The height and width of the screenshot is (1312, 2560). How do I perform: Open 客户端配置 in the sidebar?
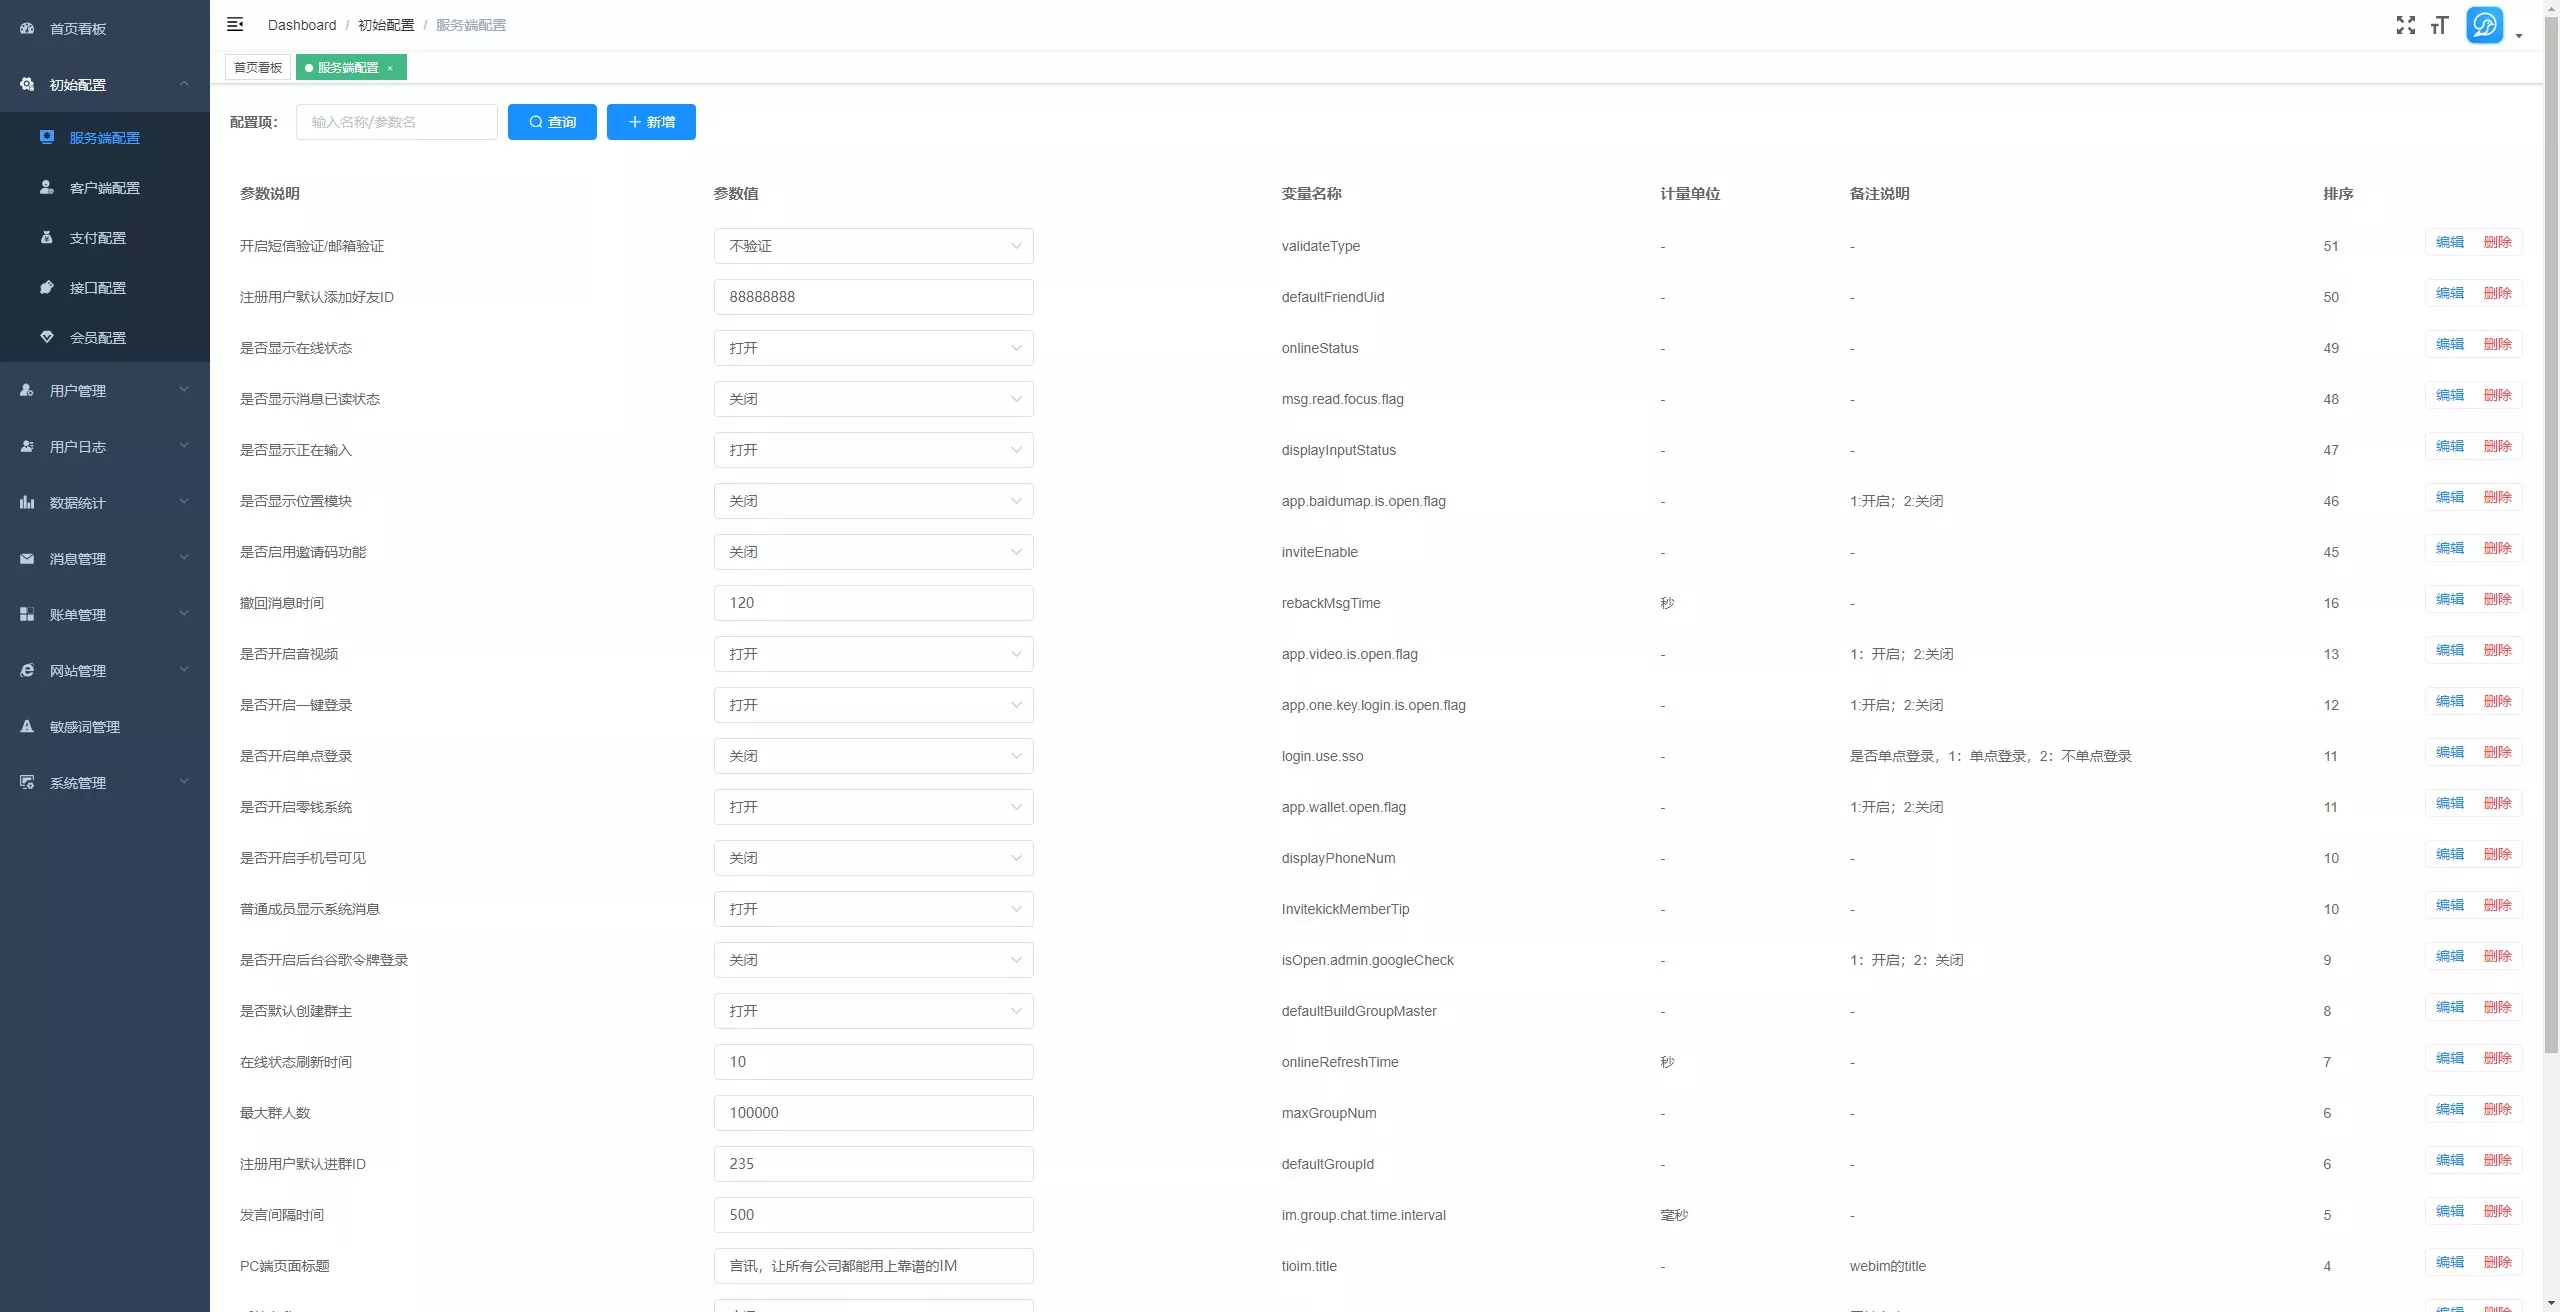pyautogui.click(x=105, y=188)
